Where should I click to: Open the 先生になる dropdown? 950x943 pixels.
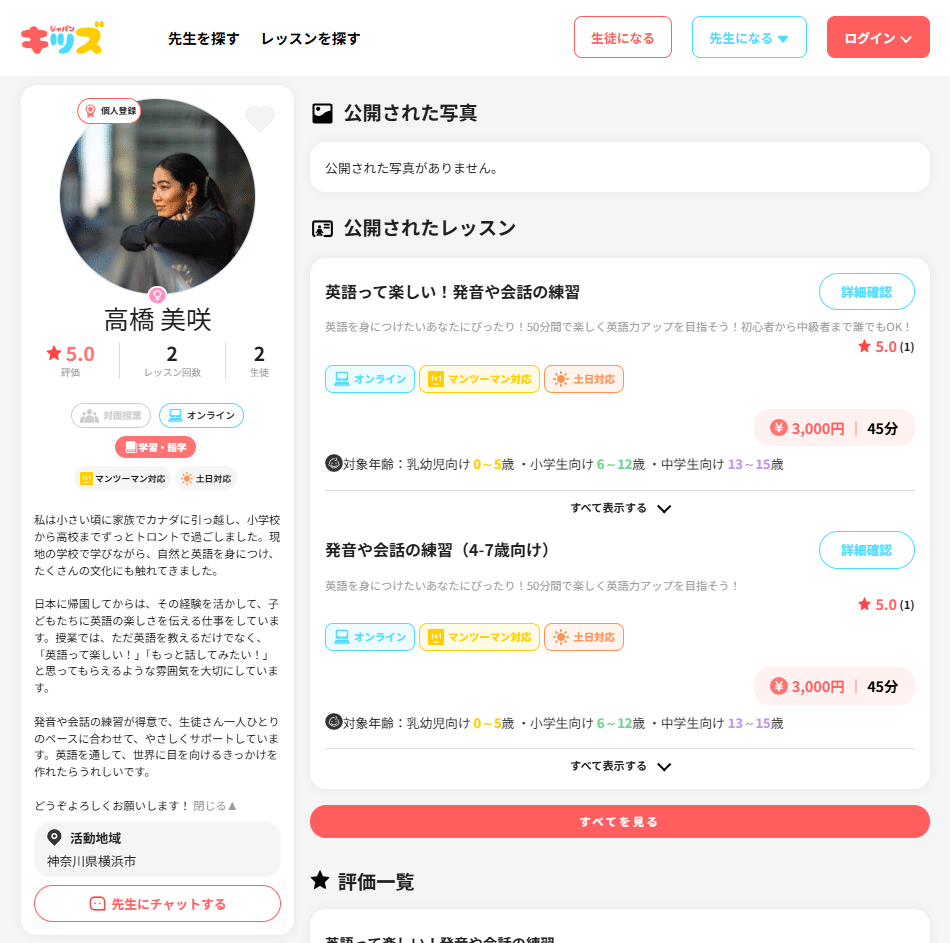tap(749, 38)
